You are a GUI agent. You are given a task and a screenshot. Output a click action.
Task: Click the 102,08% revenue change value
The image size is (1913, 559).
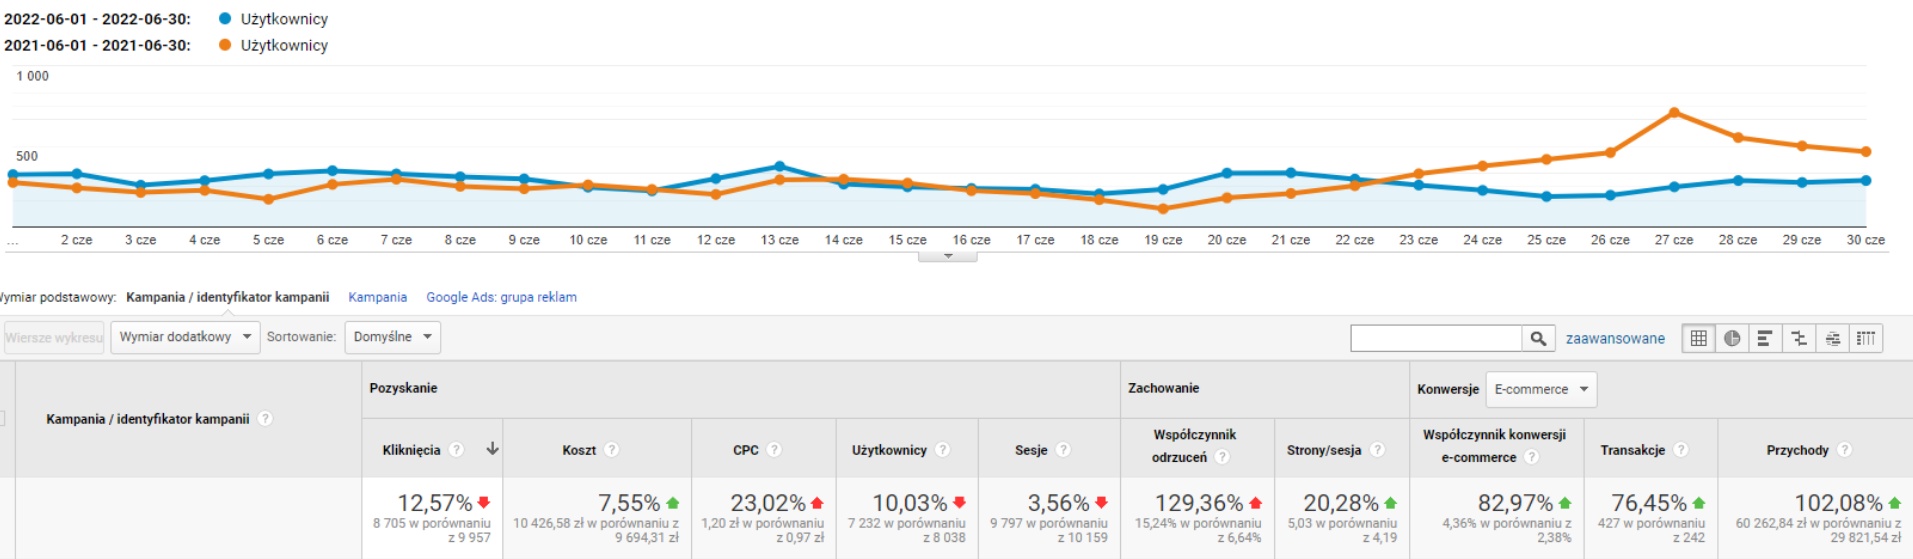pyautogui.click(x=1838, y=503)
